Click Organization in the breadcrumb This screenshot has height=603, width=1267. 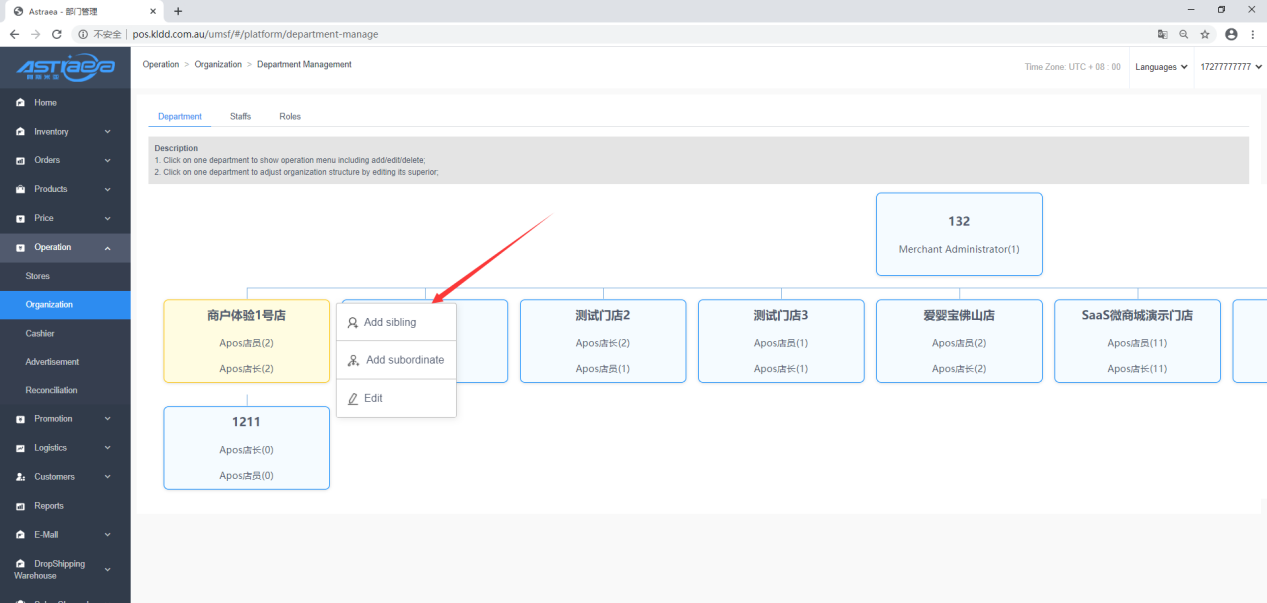218,65
